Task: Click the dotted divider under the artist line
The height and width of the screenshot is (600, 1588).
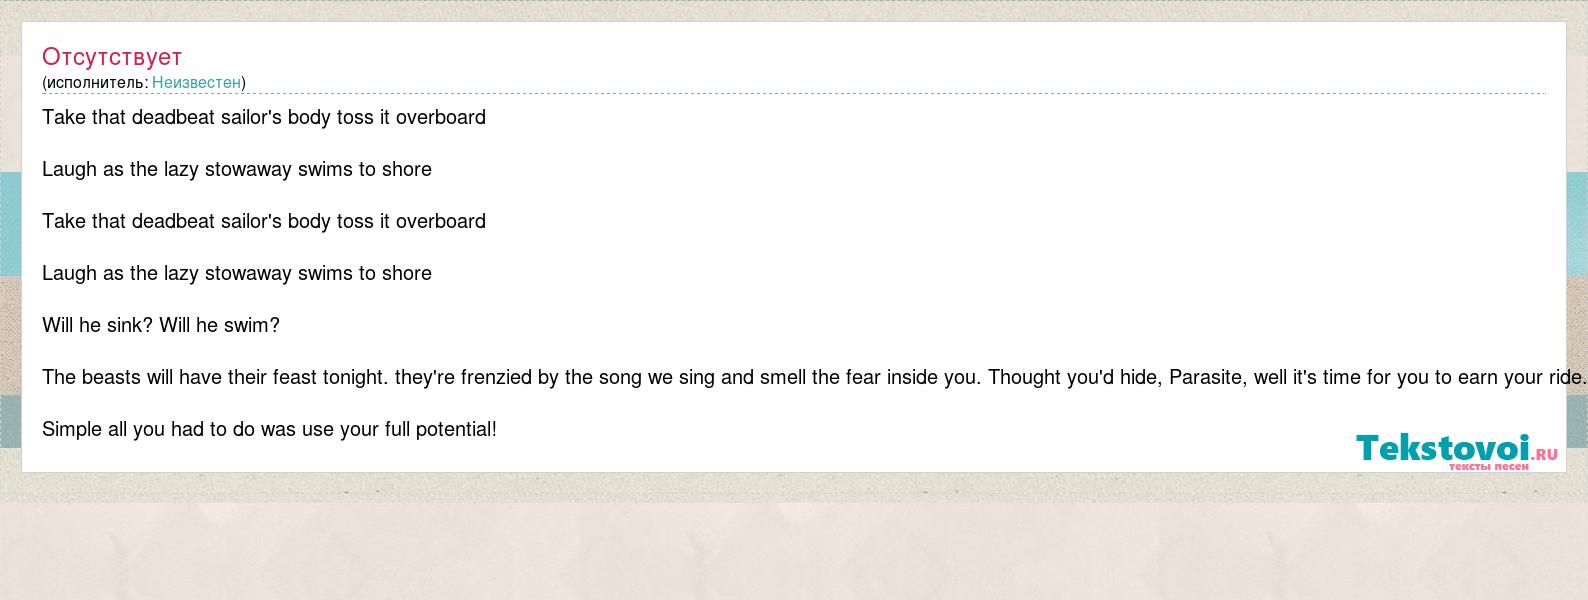Action: (x=794, y=94)
